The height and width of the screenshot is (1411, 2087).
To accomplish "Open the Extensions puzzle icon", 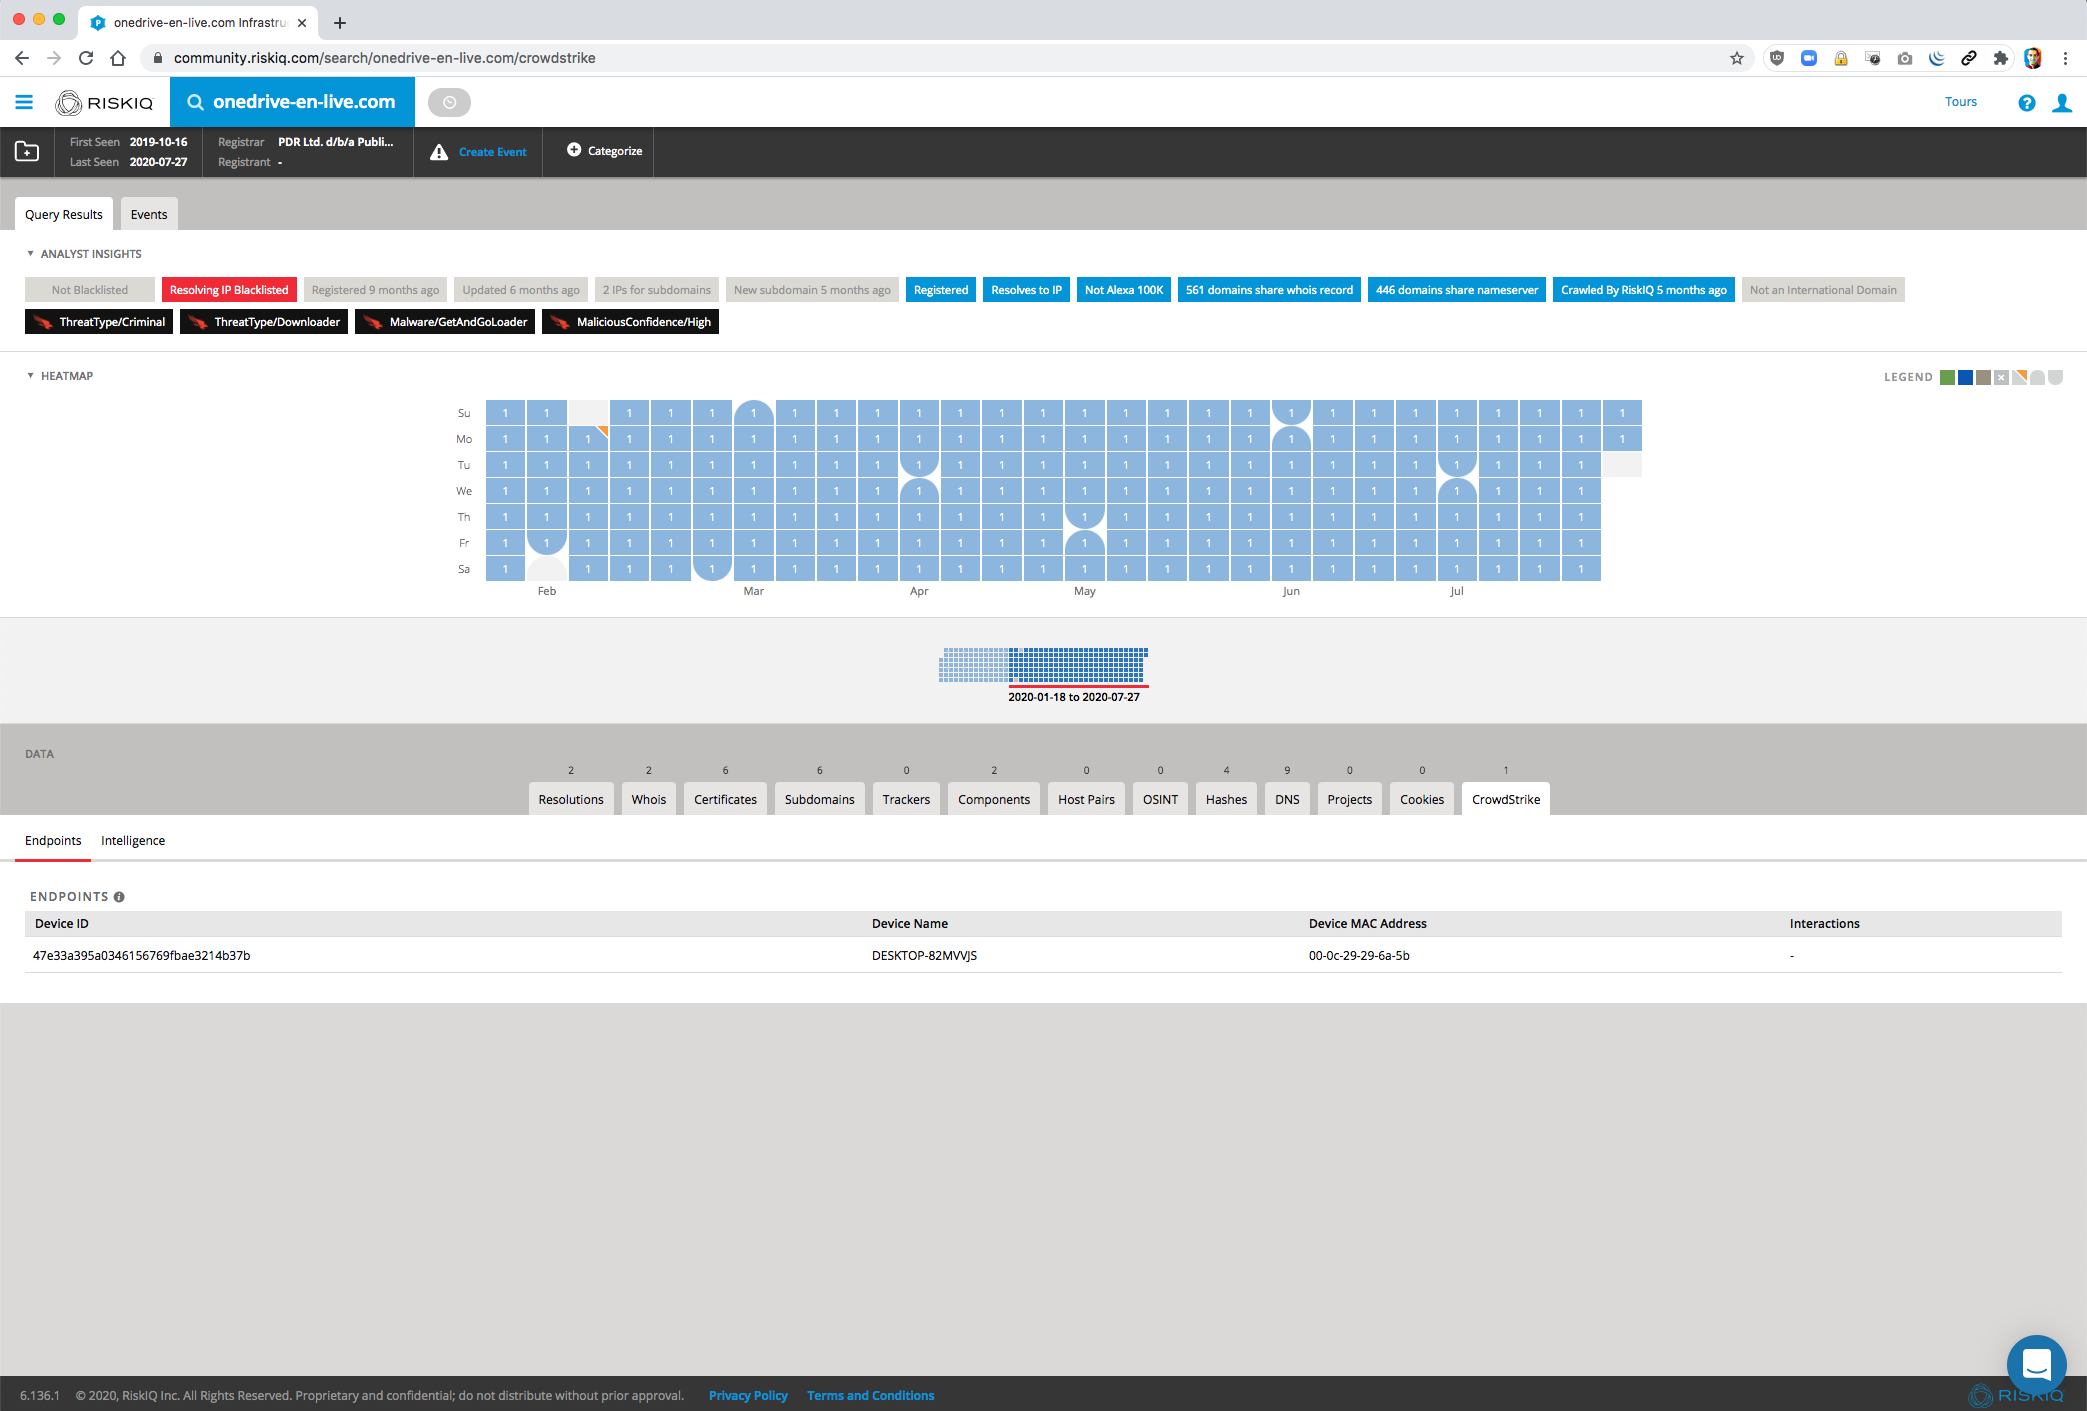I will 2000,58.
